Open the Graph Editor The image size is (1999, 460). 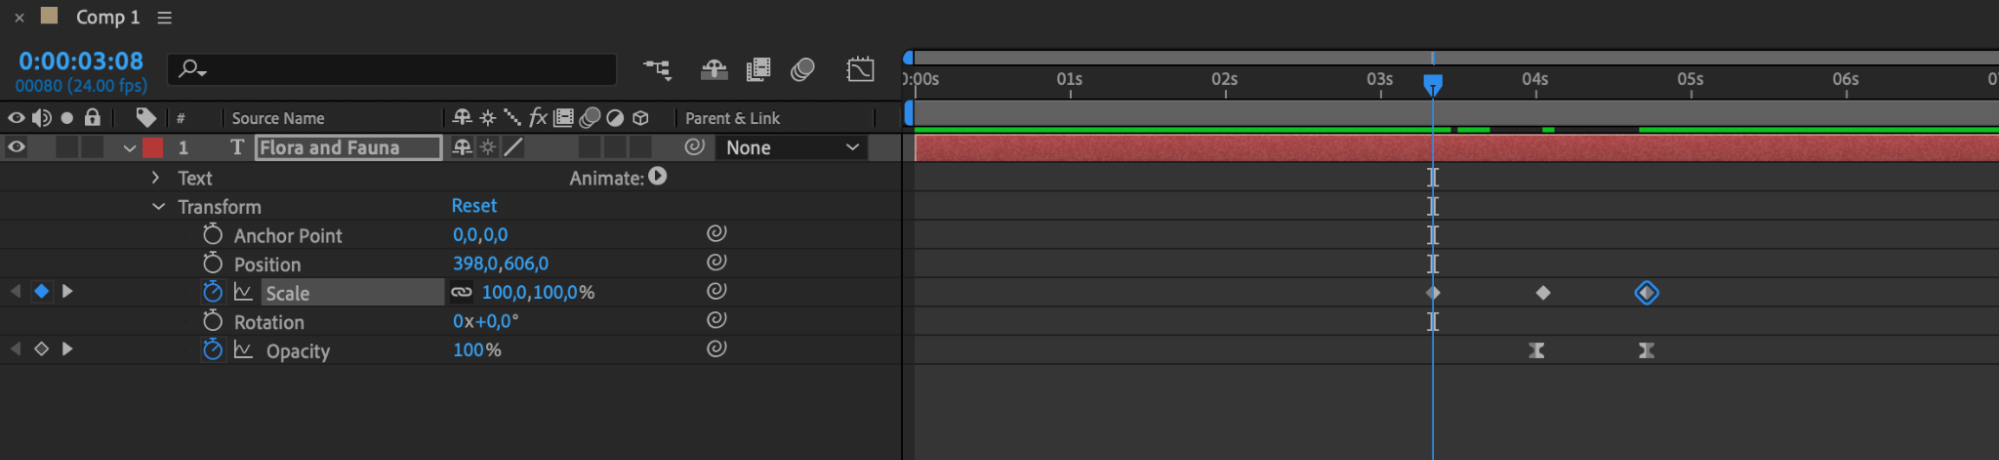860,69
